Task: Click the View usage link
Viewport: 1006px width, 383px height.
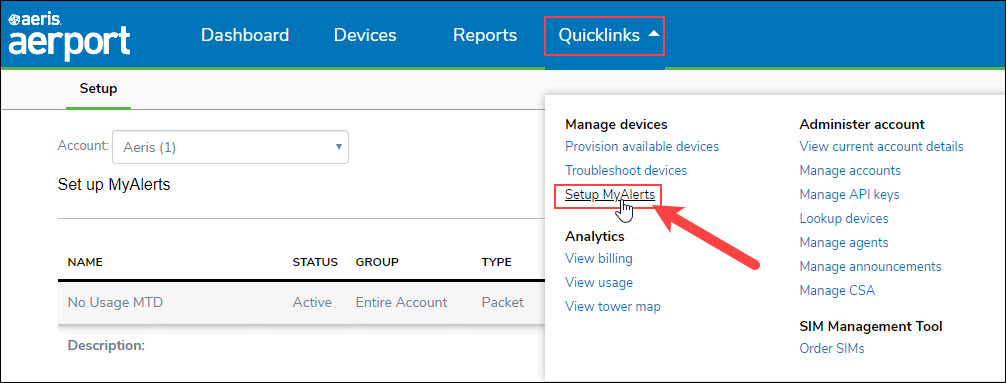Action: 599,282
